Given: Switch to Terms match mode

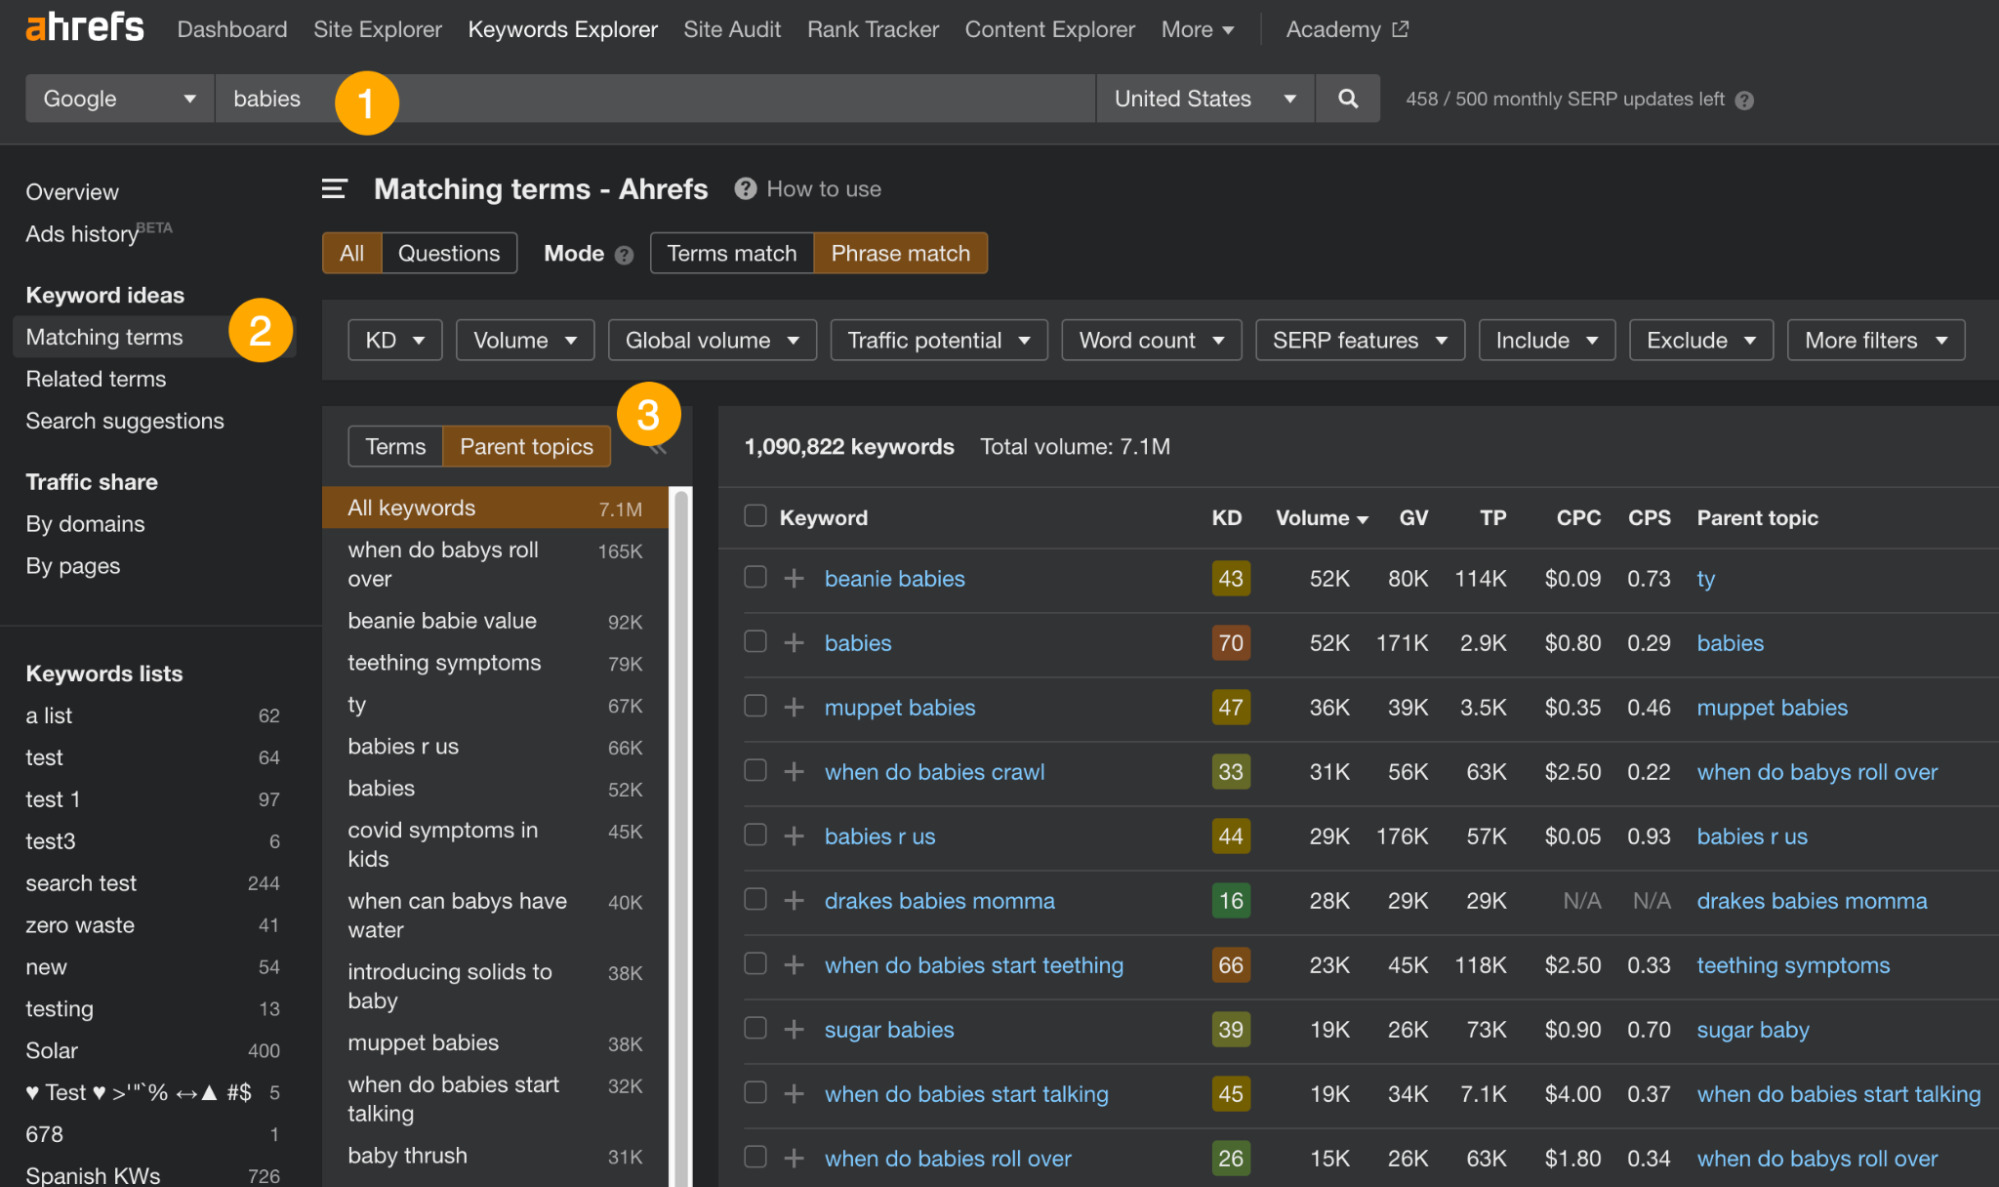Looking at the screenshot, I should tap(732, 253).
